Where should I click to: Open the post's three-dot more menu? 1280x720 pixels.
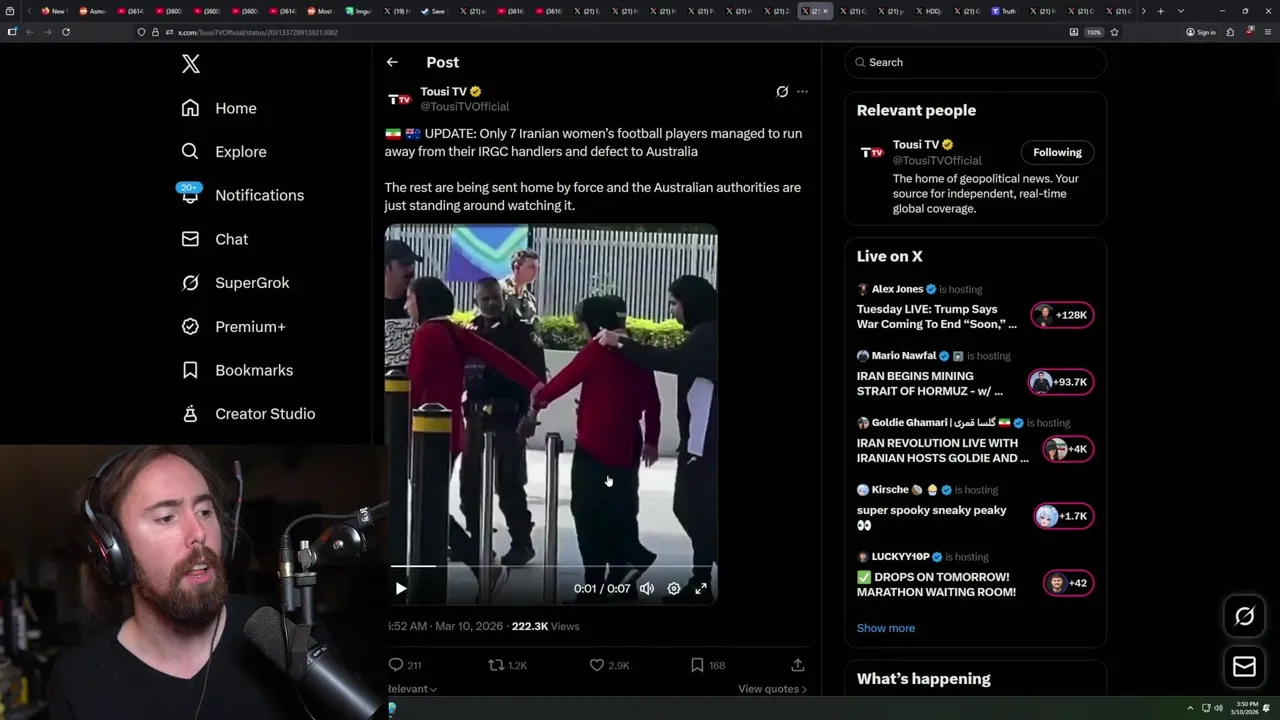pyautogui.click(x=802, y=91)
